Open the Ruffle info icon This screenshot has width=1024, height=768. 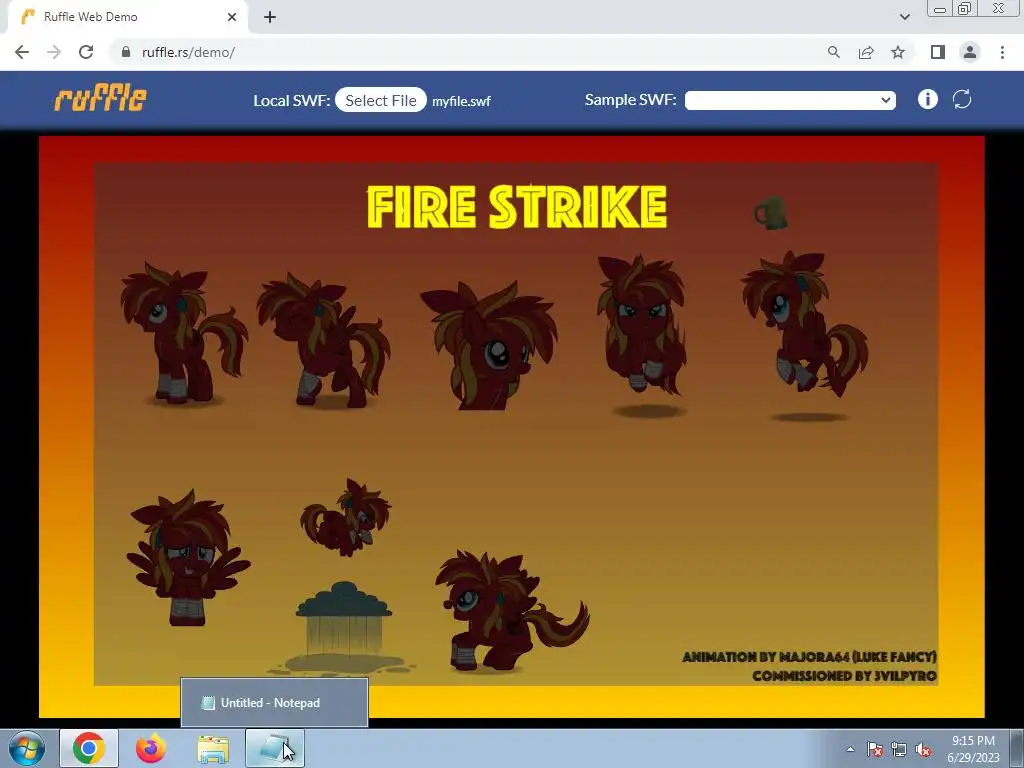point(927,99)
